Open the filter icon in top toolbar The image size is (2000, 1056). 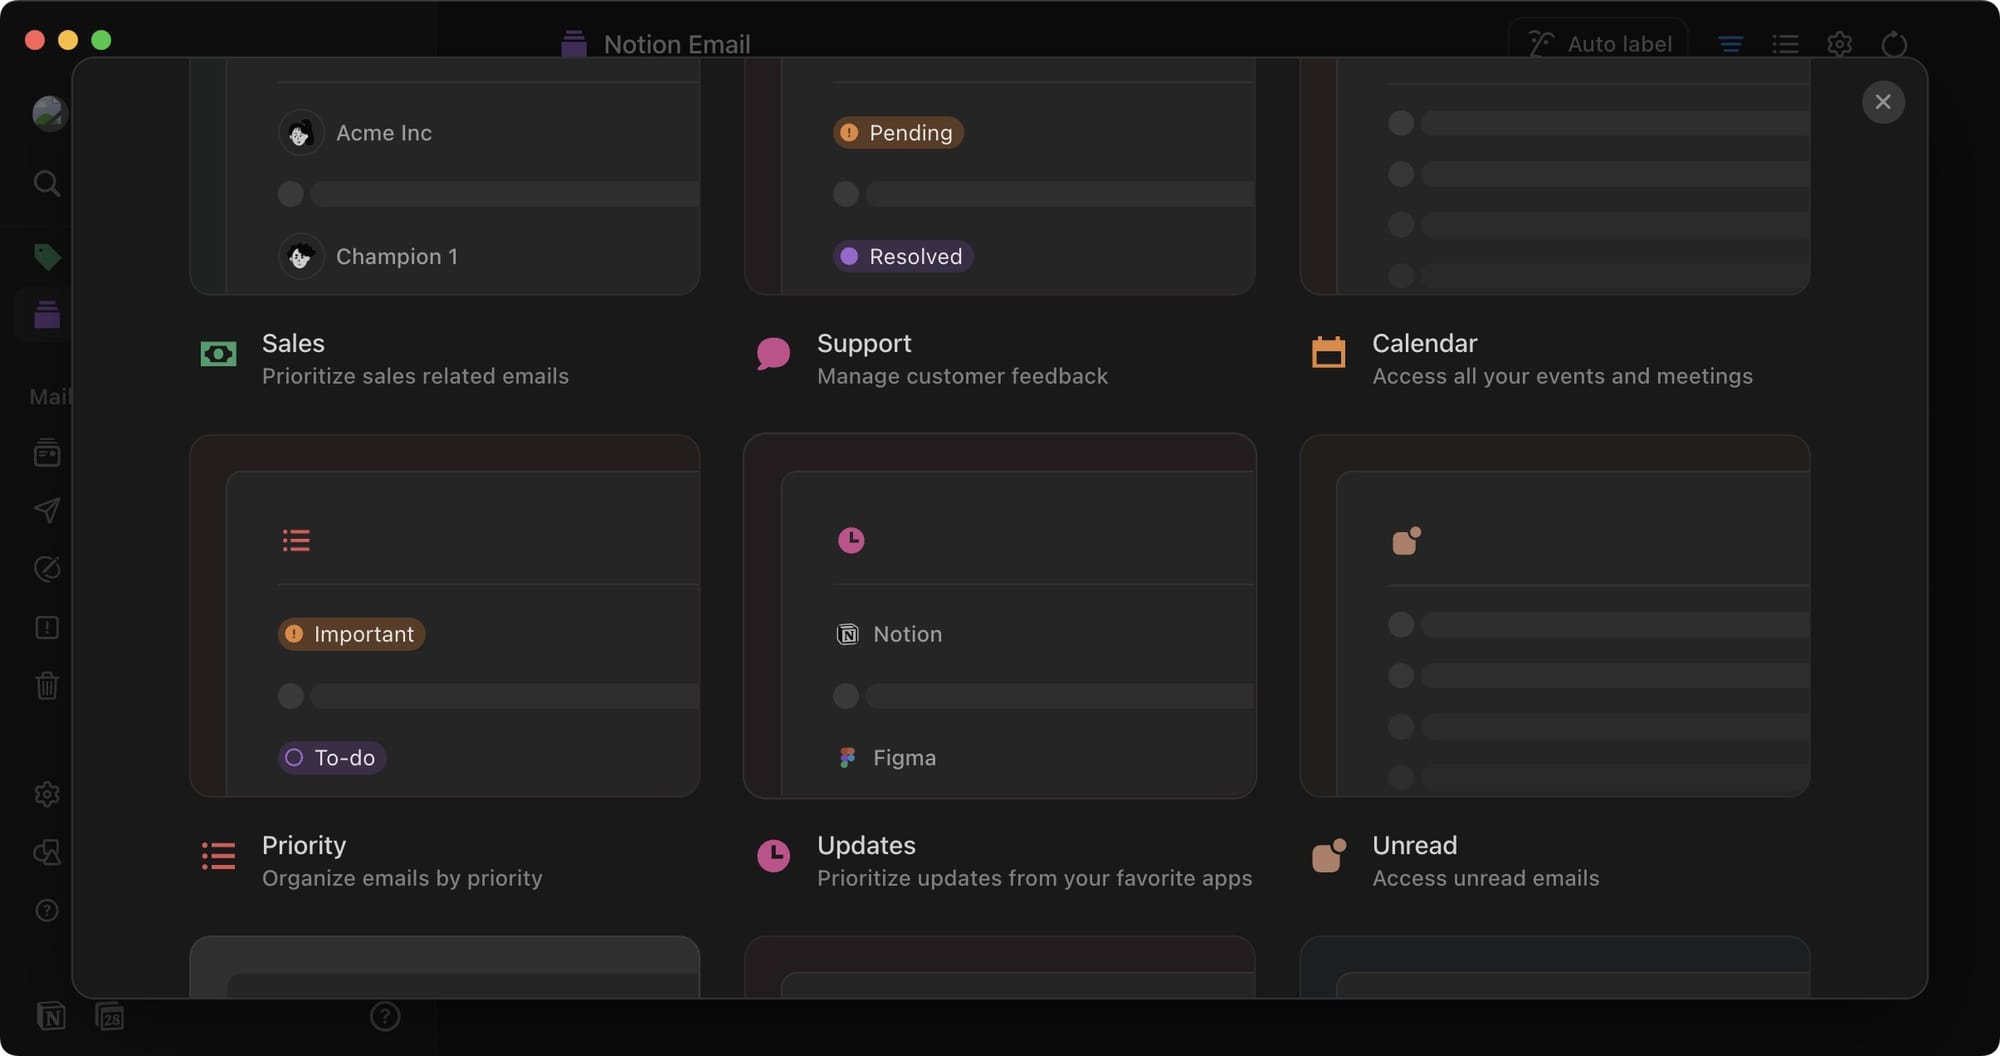pos(1730,44)
